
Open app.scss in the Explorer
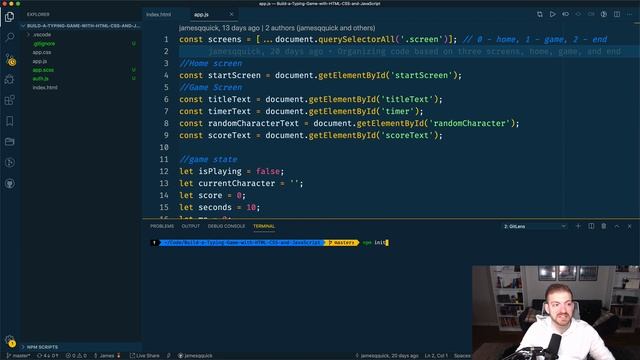[43, 70]
